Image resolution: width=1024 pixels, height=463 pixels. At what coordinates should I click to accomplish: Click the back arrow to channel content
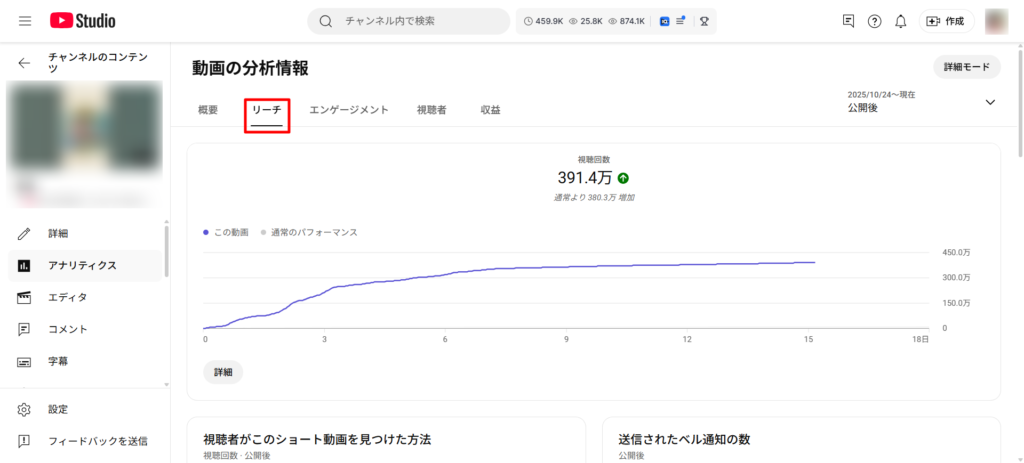click(x=25, y=63)
